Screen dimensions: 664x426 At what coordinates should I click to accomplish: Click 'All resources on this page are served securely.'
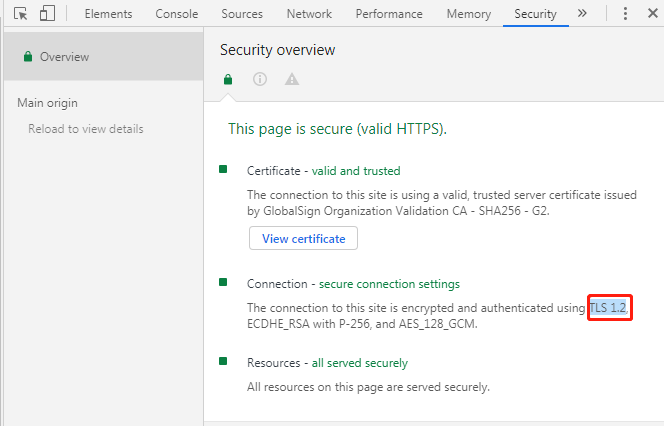[x=368, y=387]
